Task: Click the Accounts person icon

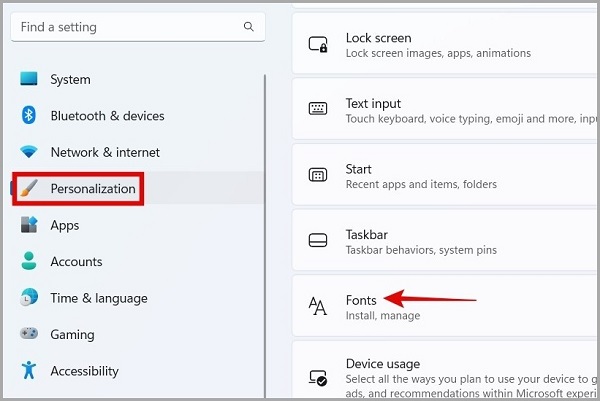Action: pyautogui.click(x=29, y=261)
